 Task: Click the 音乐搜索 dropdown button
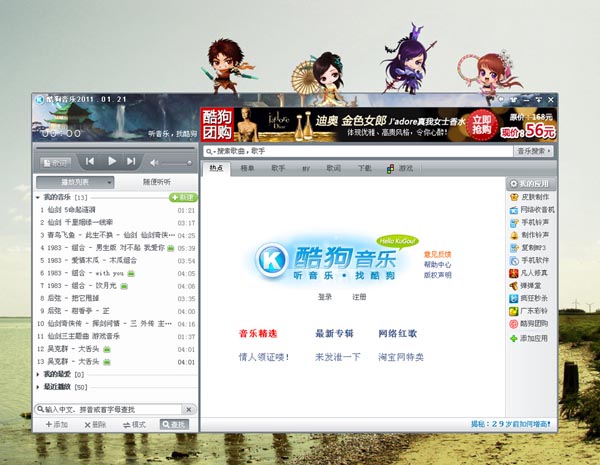click(534, 152)
